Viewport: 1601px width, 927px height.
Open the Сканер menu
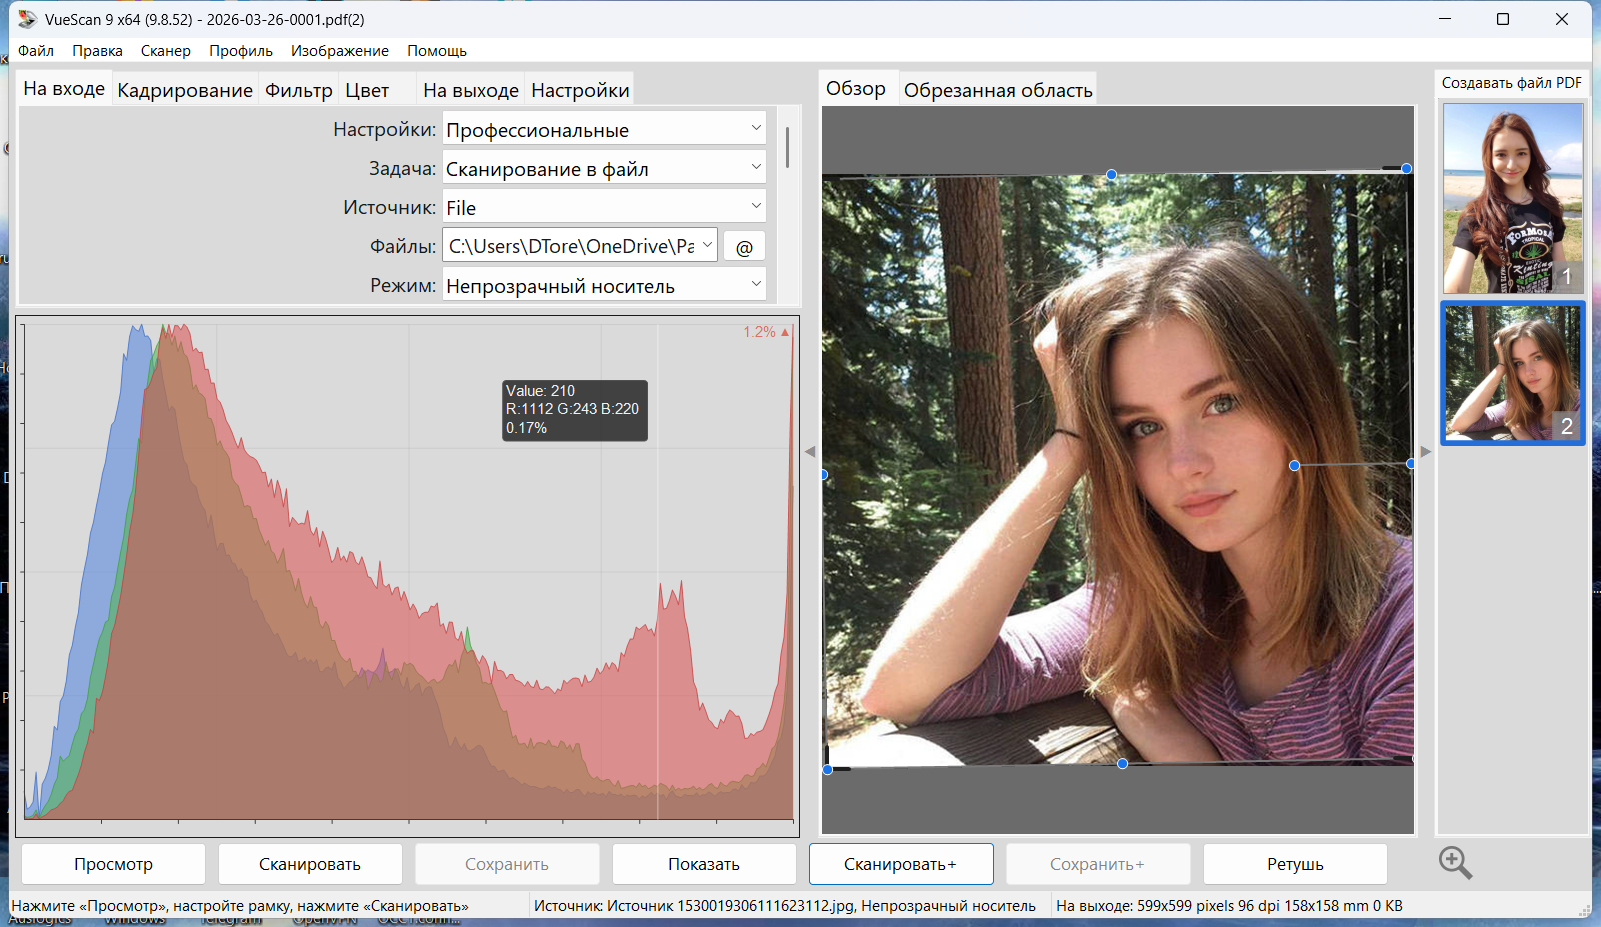[x=165, y=51]
